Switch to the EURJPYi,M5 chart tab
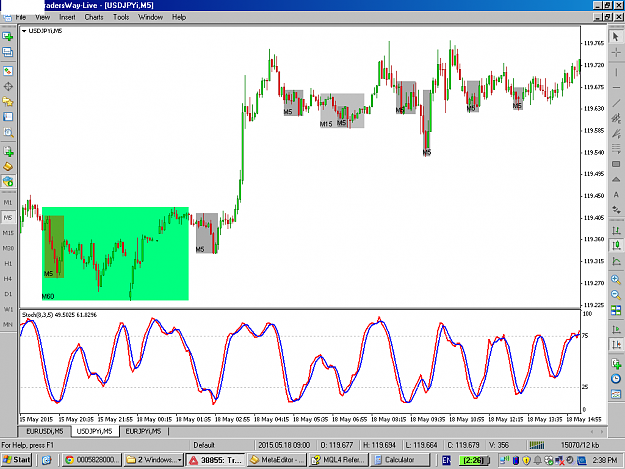625x469 pixels. coord(143,431)
